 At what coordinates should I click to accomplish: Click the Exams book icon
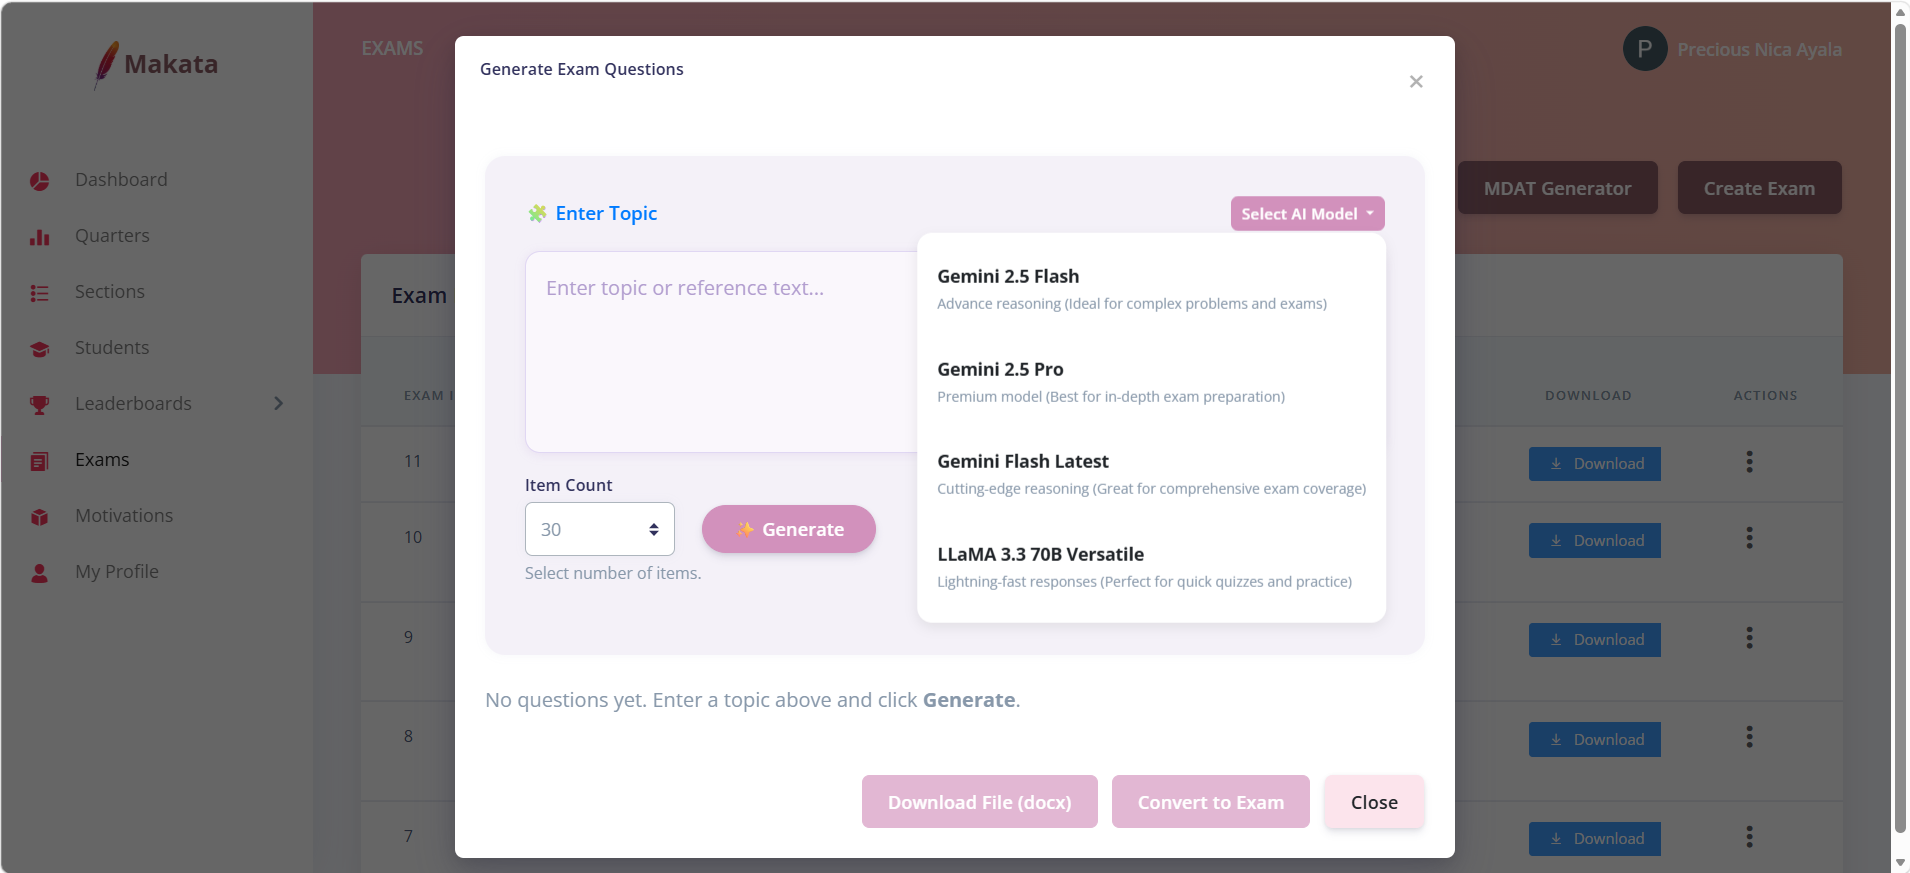coord(40,461)
